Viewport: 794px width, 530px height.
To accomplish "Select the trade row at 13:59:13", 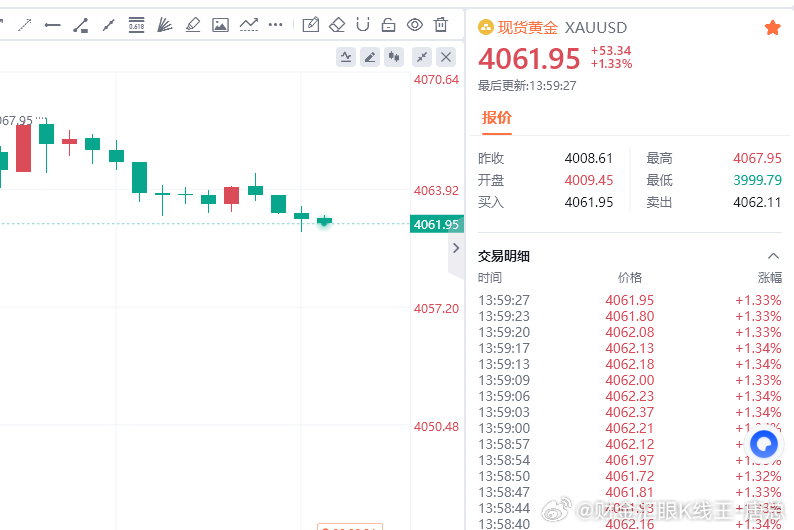I will click(x=630, y=364).
